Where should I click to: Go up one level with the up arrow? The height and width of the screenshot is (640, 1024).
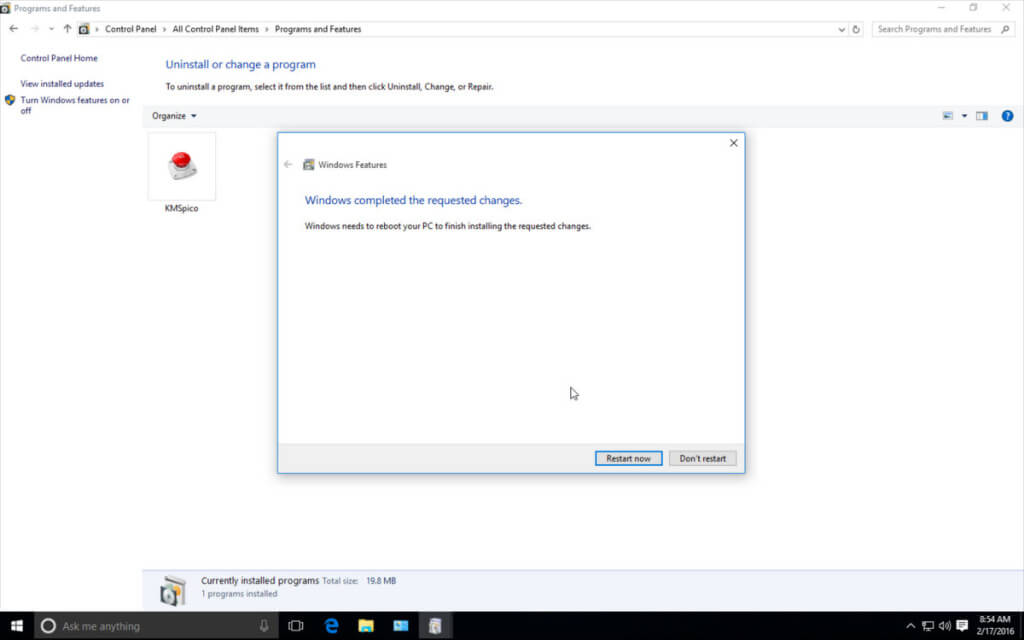coord(67,29)
